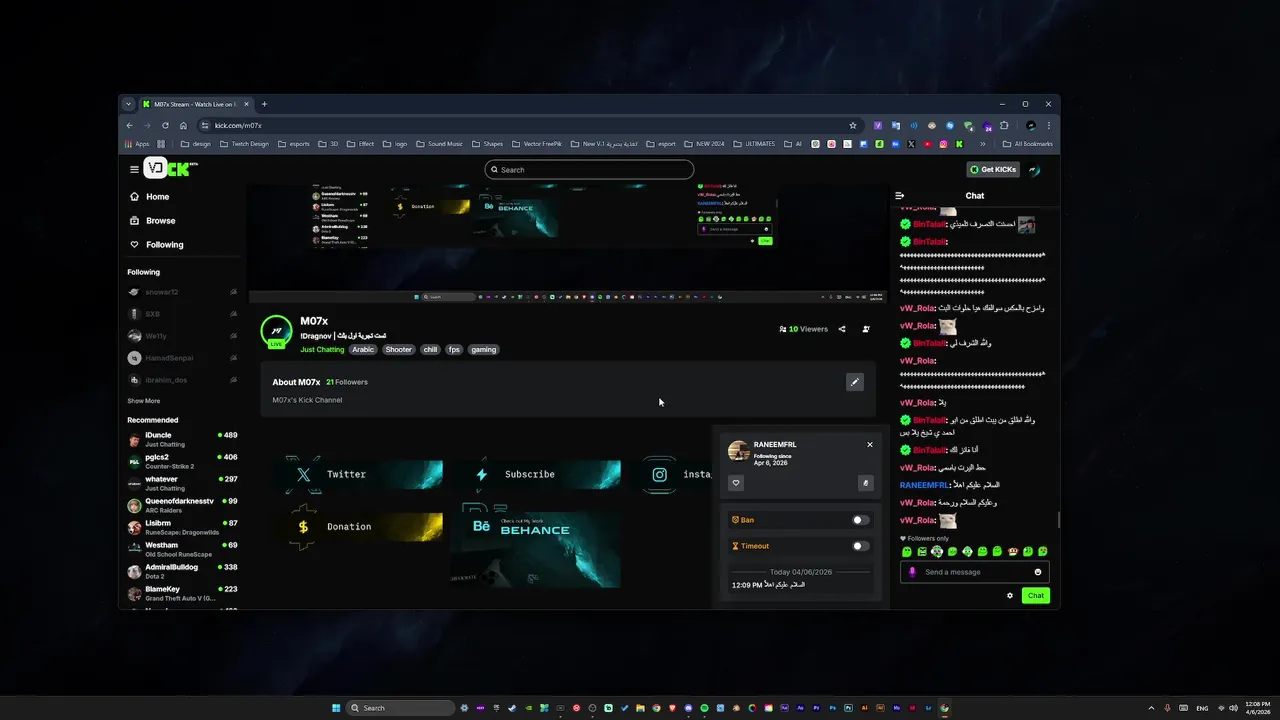Close the RANEEMFRL user card

tap(870, 445)
